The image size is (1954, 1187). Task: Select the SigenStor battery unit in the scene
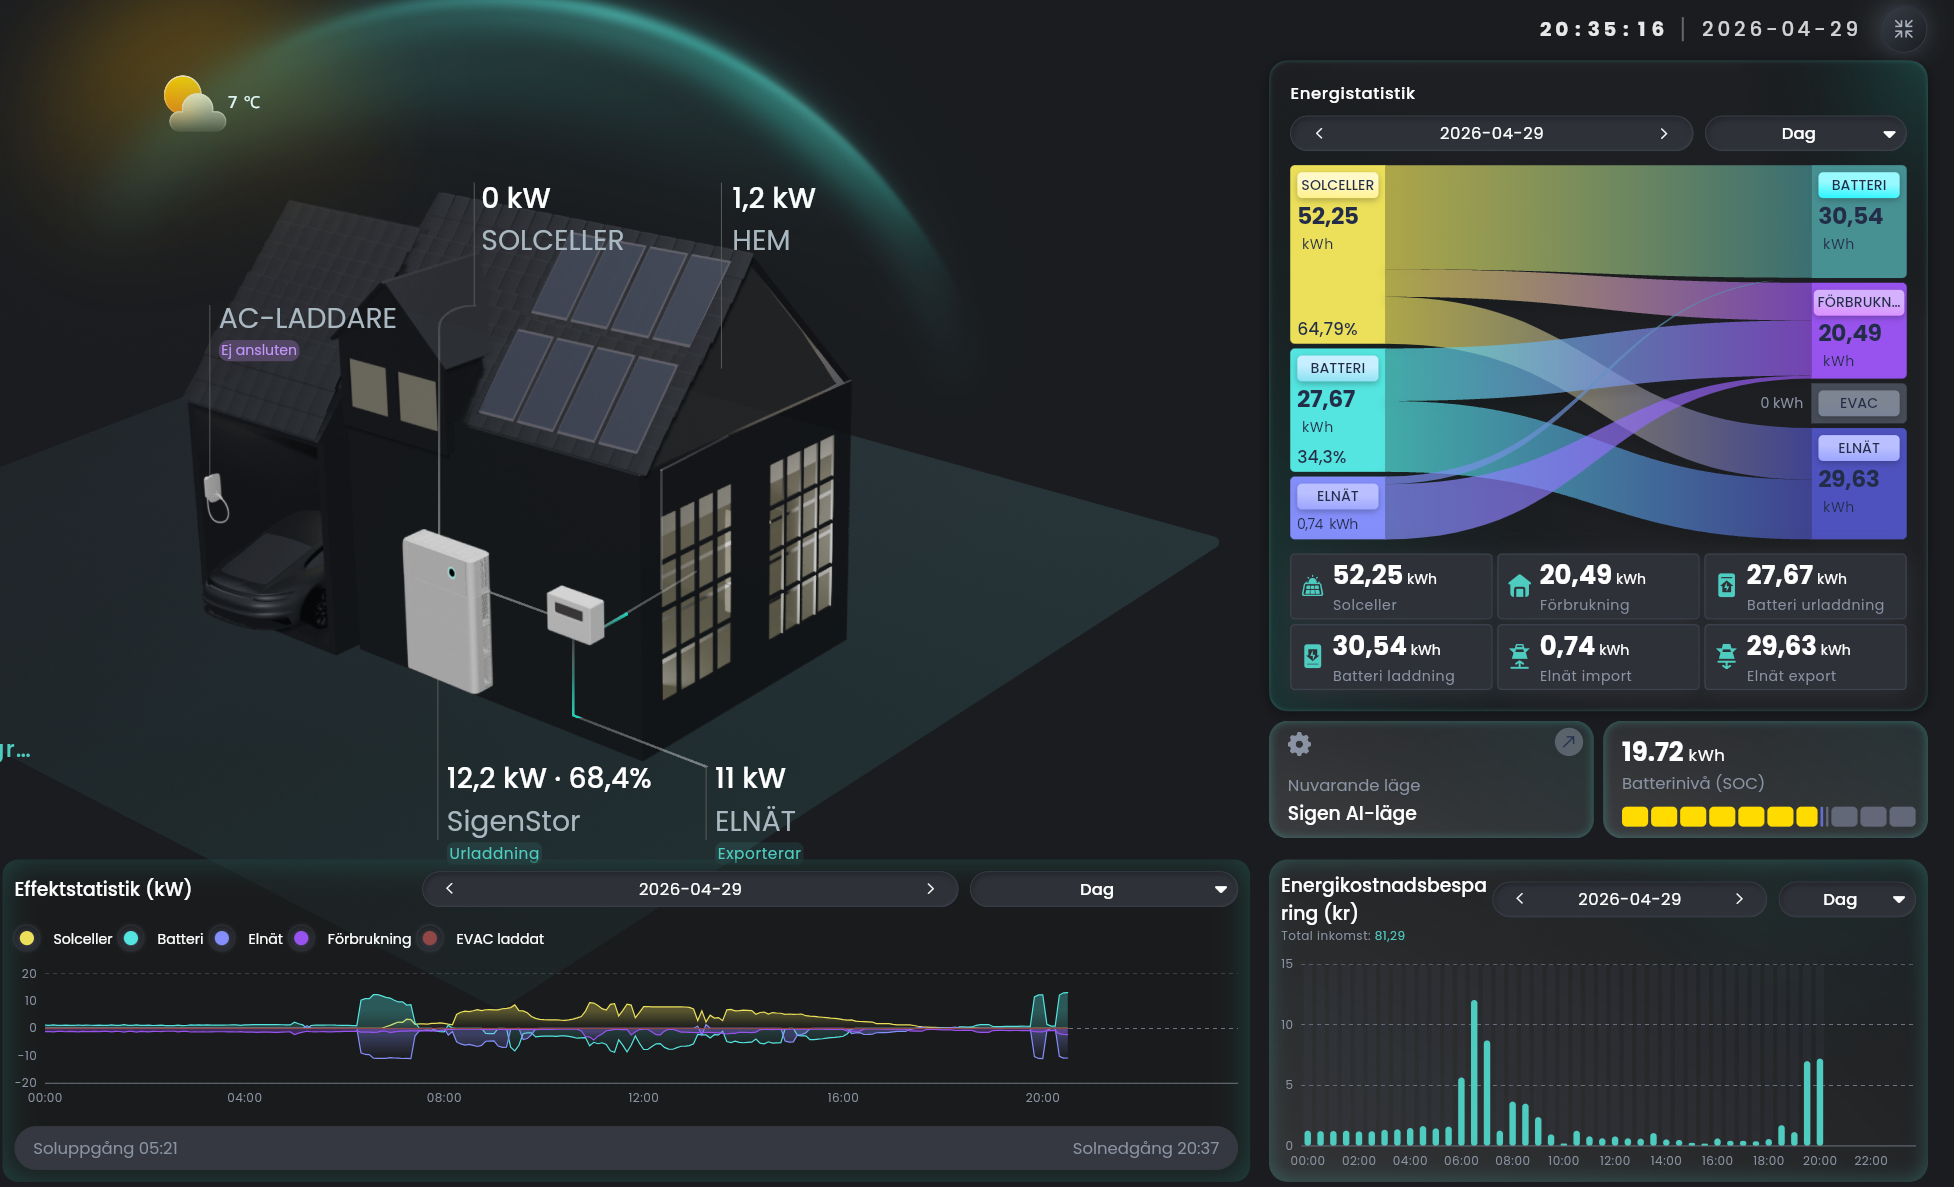(x=447, y=611)
